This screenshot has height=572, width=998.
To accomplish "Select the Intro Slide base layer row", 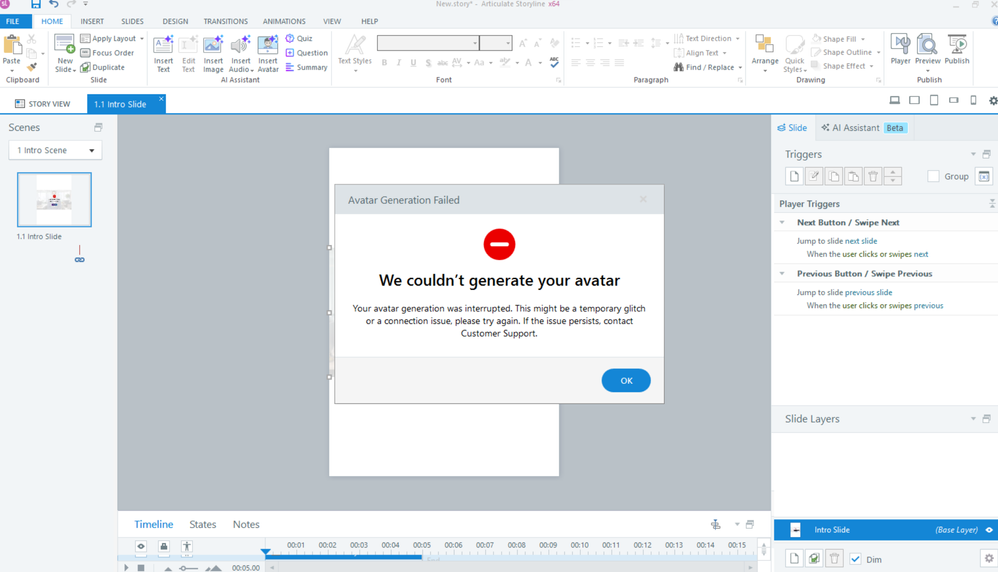I will 885,529.
